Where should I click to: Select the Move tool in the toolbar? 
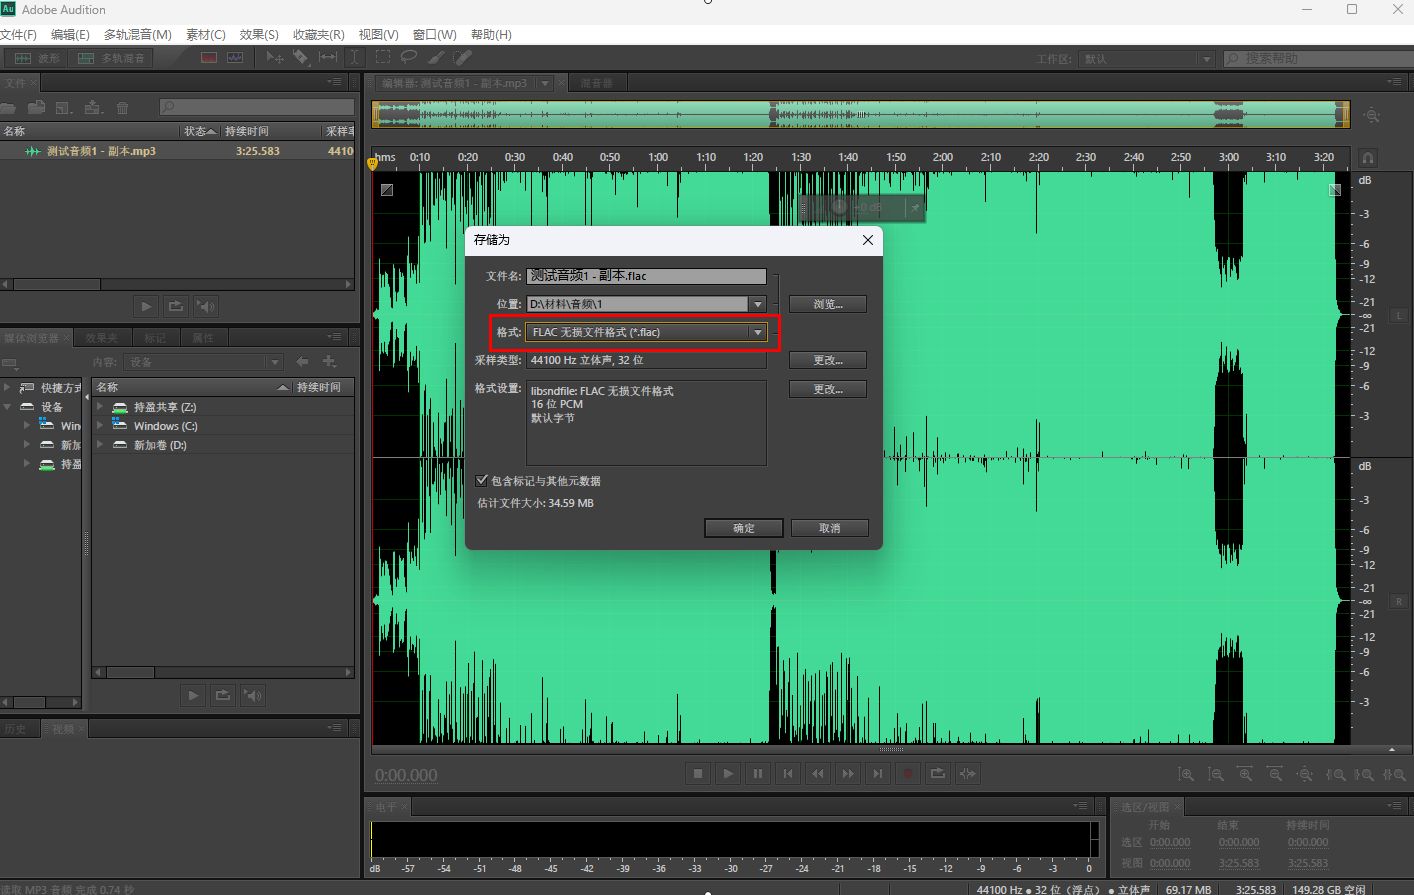[275, 57]
